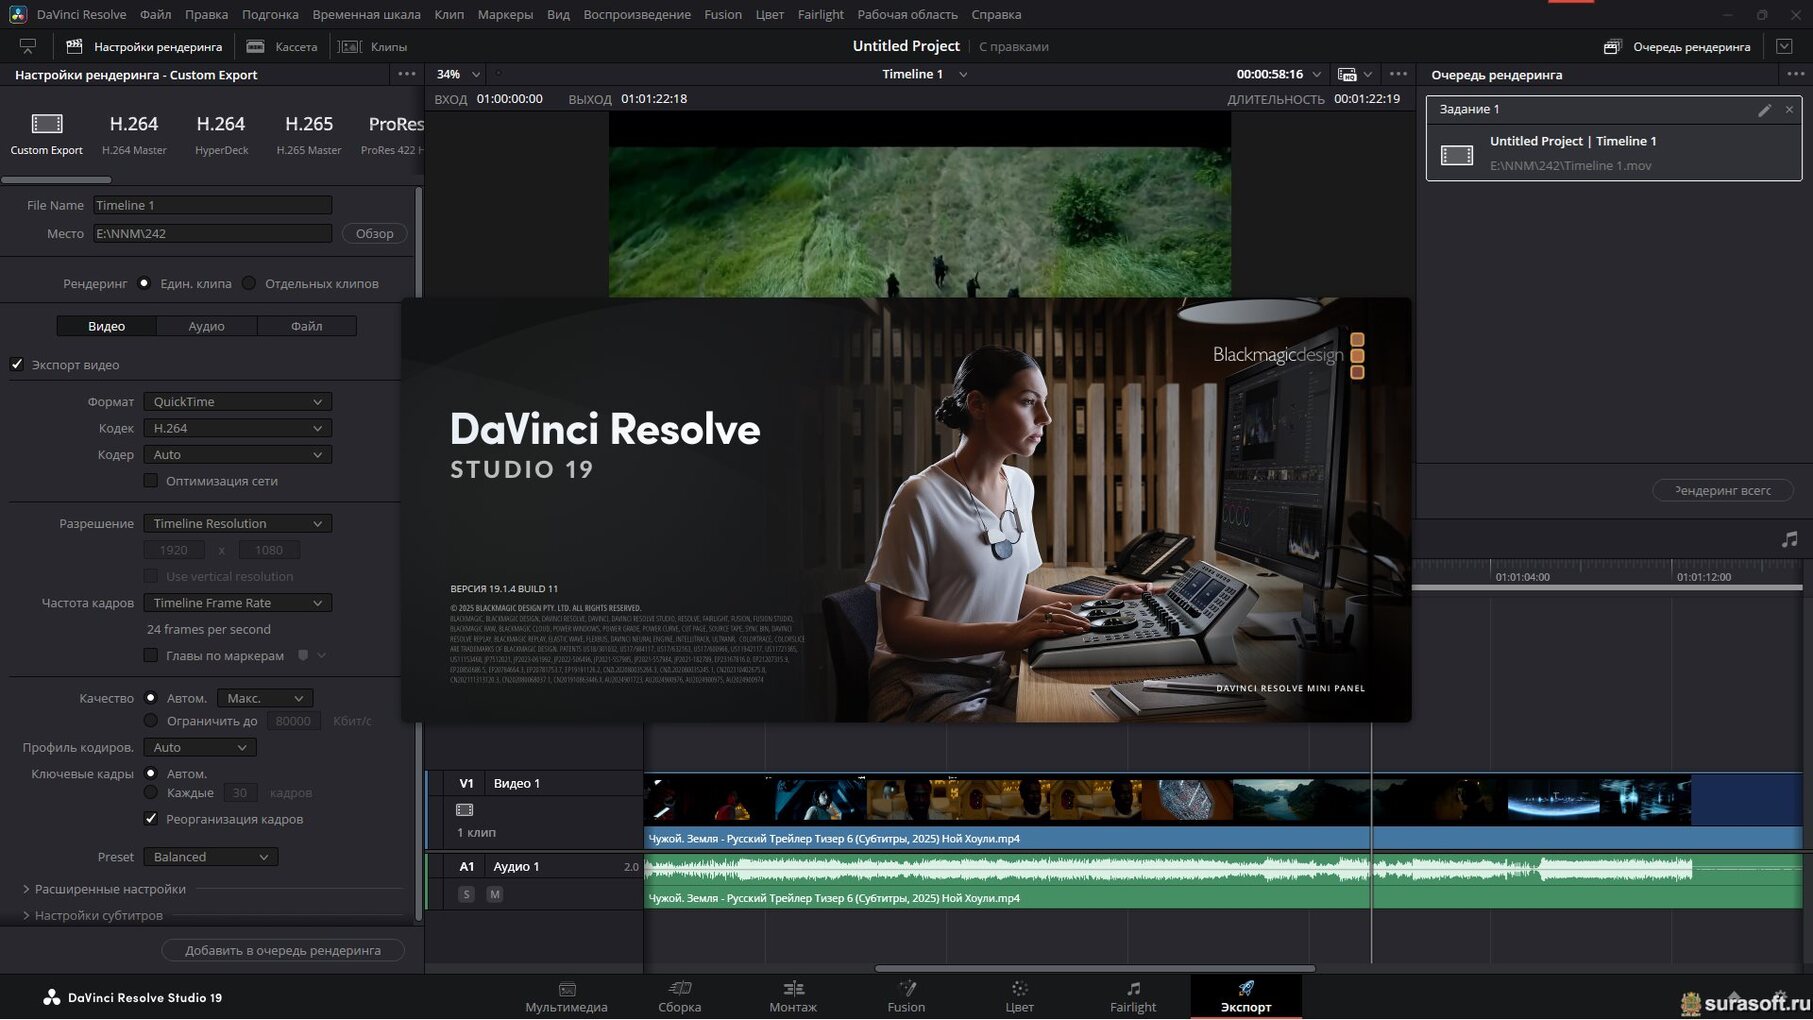
Task: Remove Job 1 from render queue
Action: [1789, 109]
